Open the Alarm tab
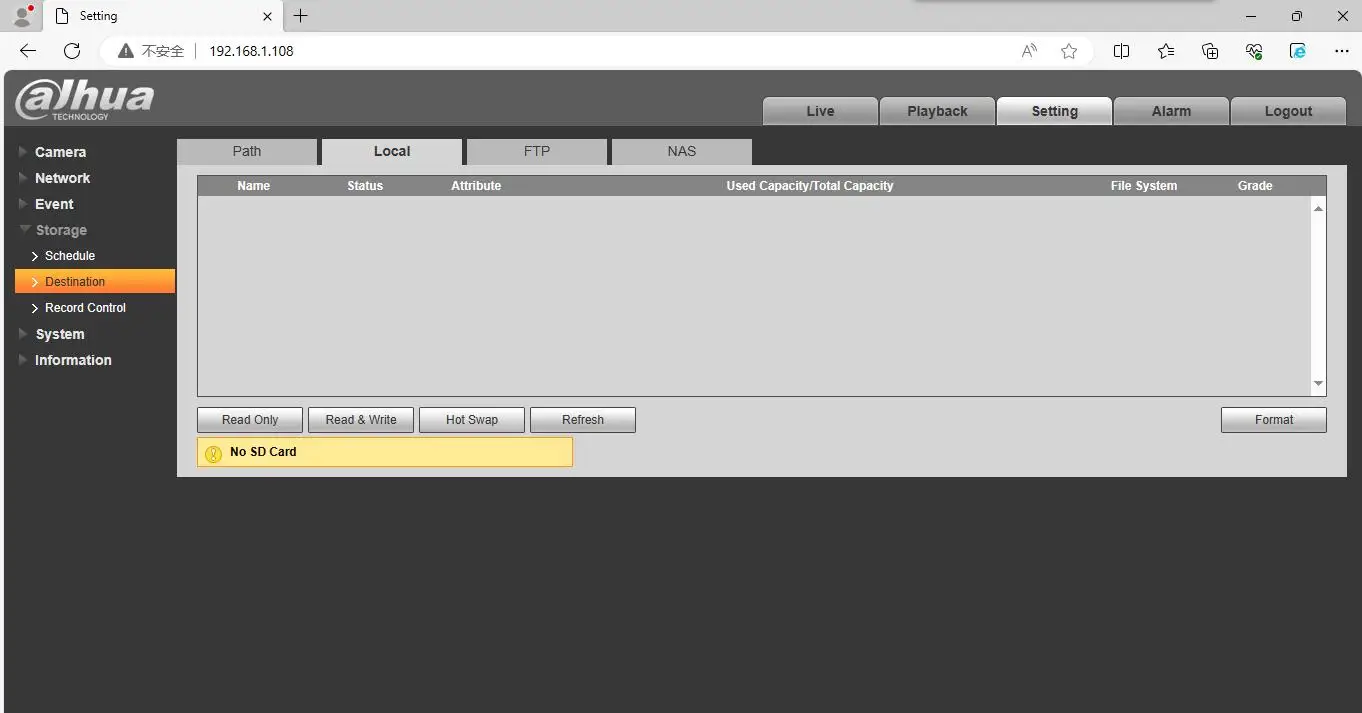This screenshot has width=1362, height=713. pyautogui.click(x=1171, y=111)
